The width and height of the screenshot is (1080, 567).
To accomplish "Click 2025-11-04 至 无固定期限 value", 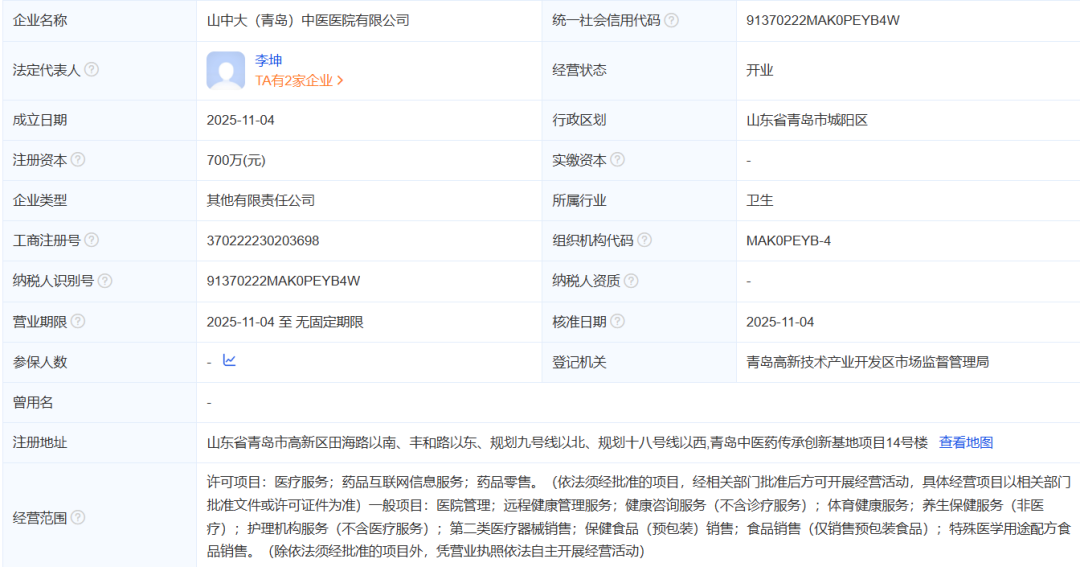I will pos(284,322).
